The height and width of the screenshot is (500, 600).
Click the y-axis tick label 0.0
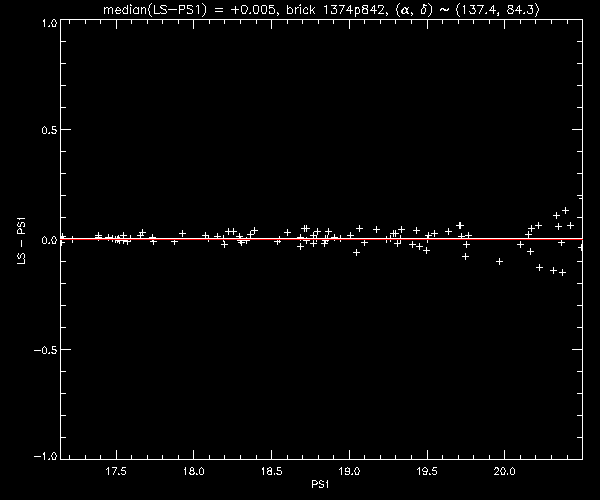[49, 240]
